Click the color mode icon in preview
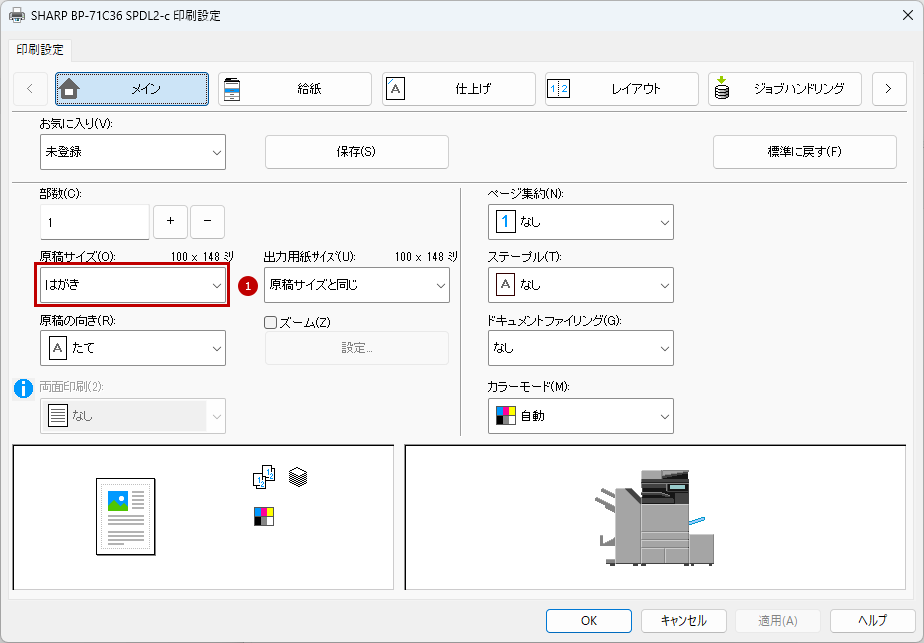924x643 pixels. point(264,516)
